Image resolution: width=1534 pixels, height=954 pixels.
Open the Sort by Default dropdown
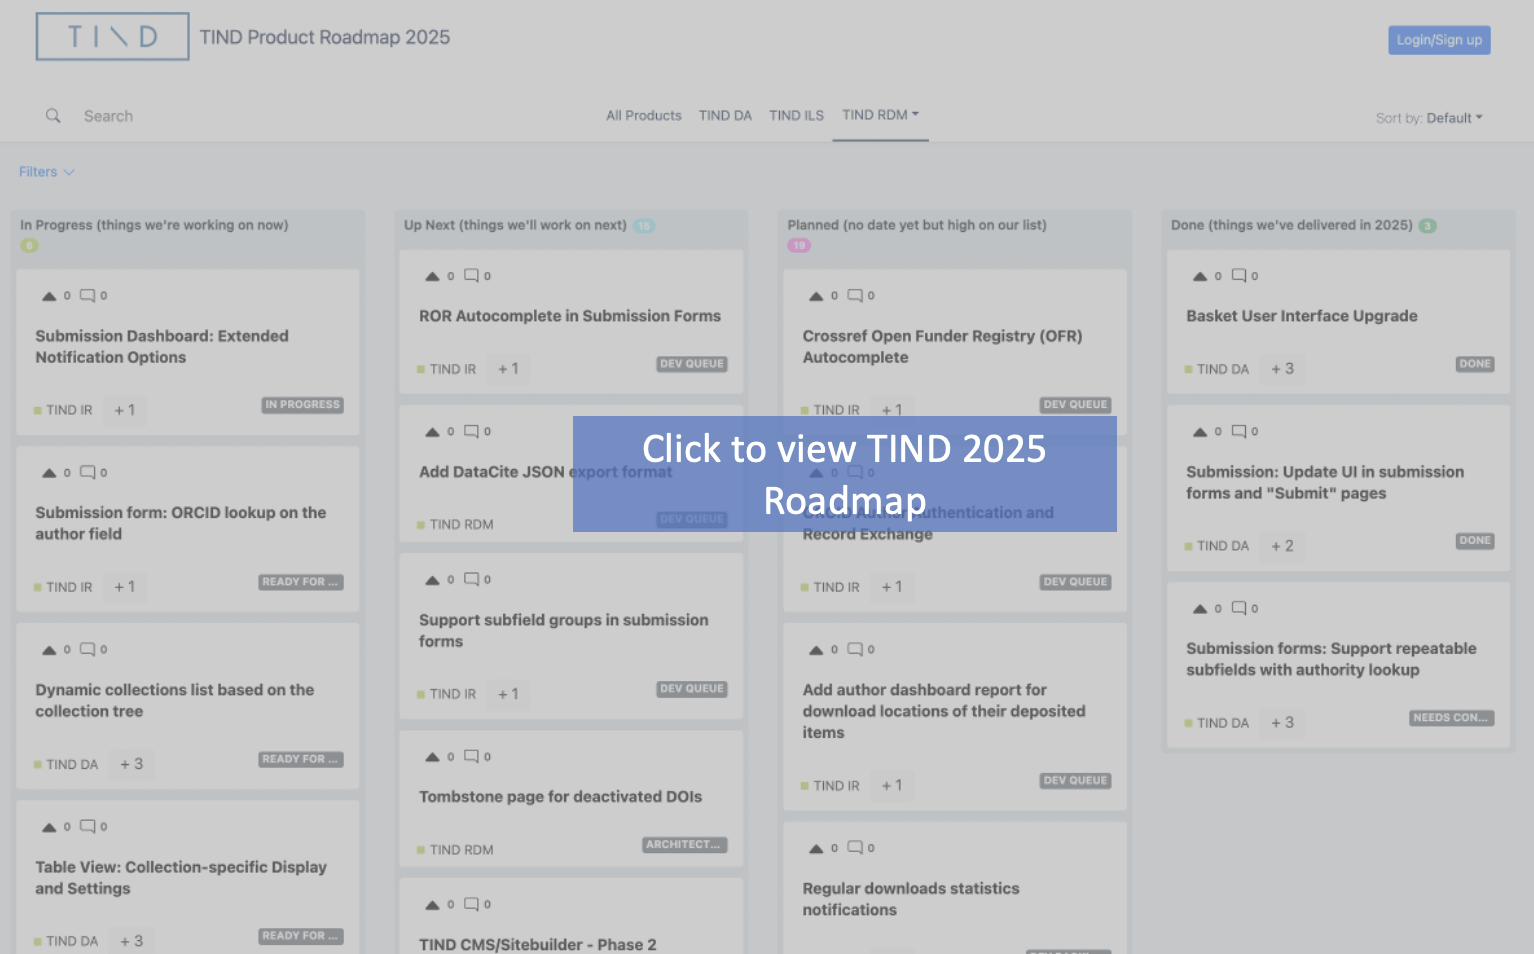point(1453,118)
